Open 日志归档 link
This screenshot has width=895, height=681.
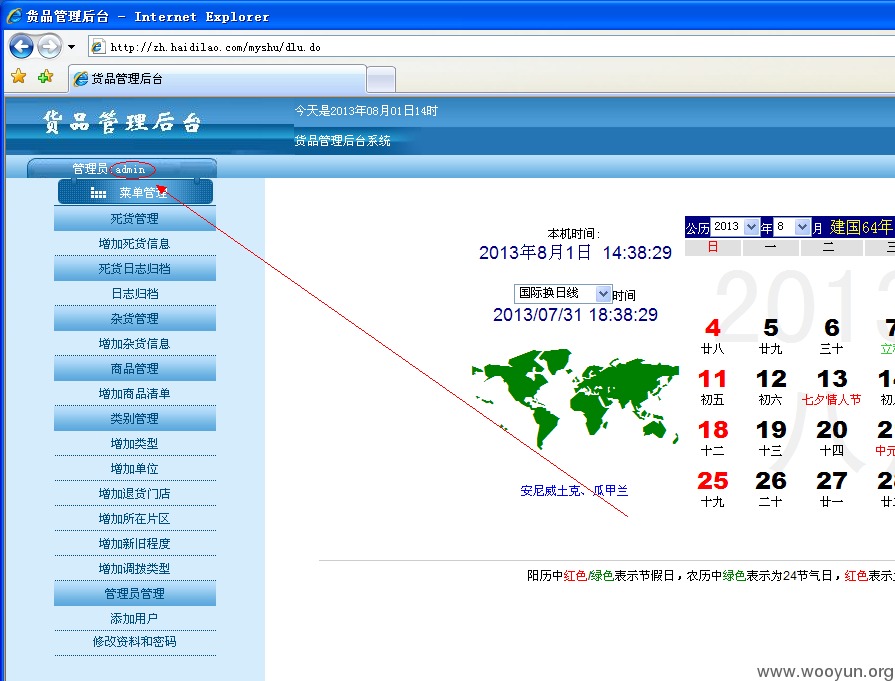pos(135,293)
